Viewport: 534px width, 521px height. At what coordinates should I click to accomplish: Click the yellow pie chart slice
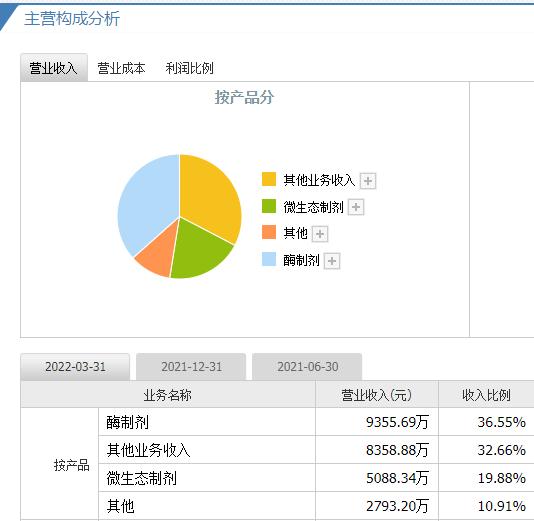(208, 195)
